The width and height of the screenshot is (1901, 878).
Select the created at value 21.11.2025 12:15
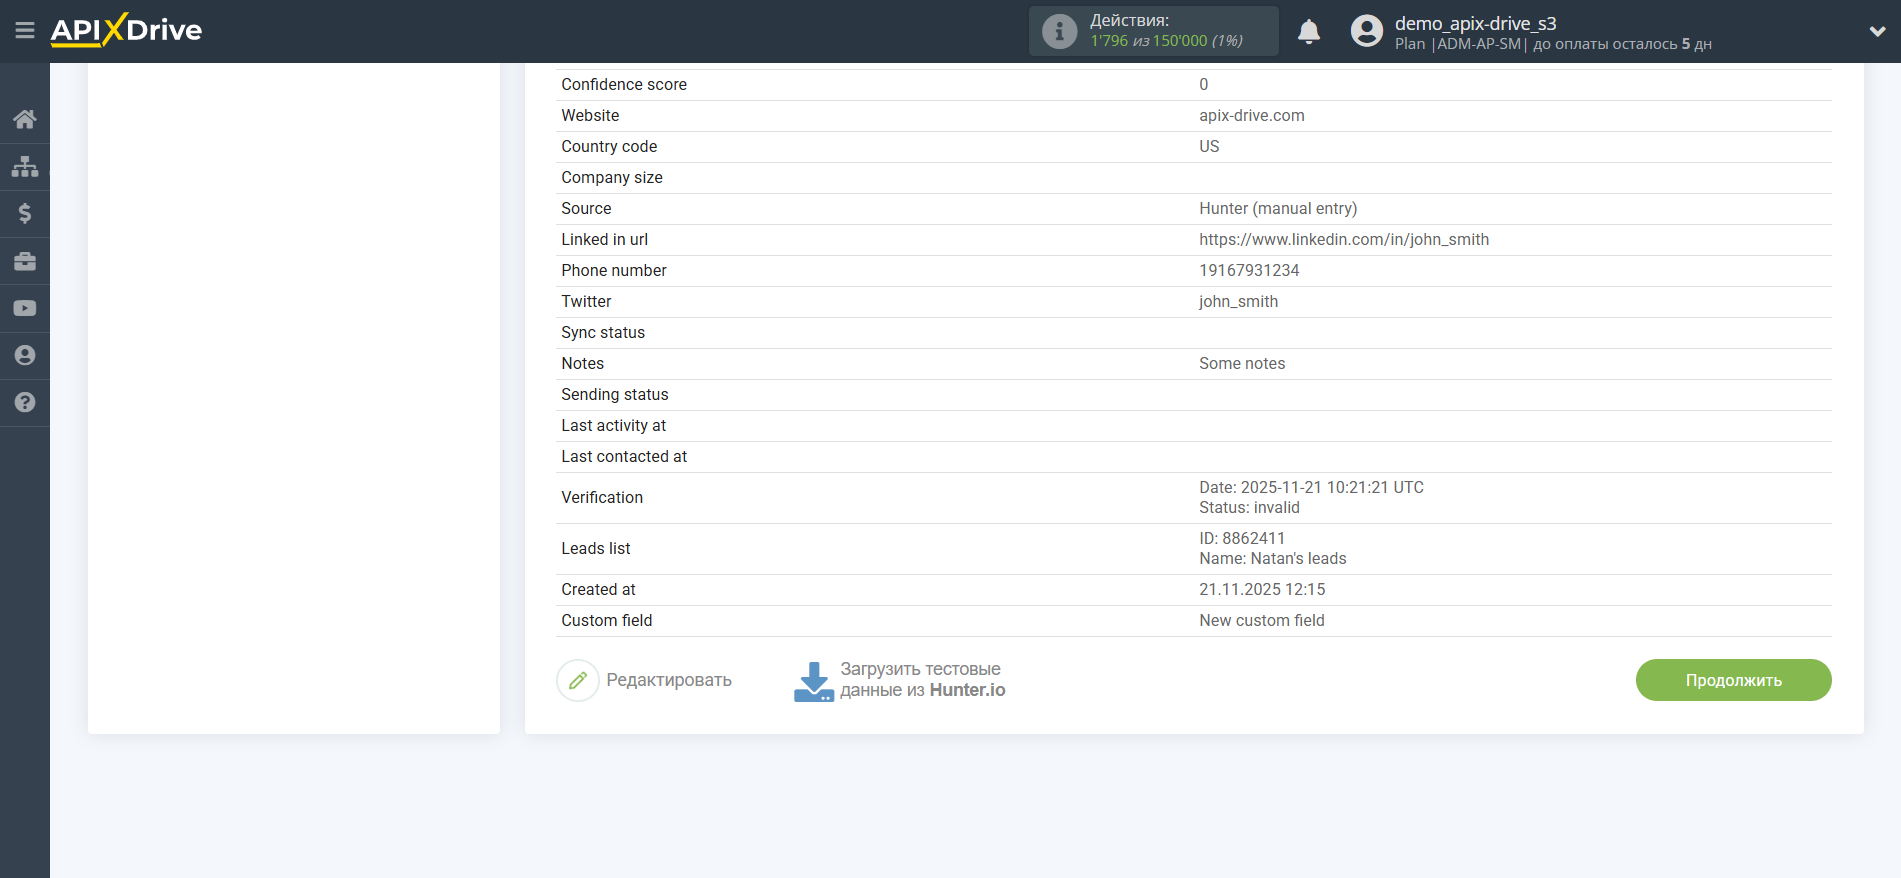point(1262,590)
